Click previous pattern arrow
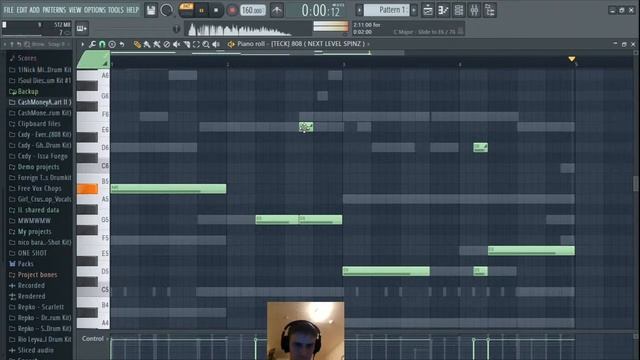640x360 pixels. tap(359, 10)
